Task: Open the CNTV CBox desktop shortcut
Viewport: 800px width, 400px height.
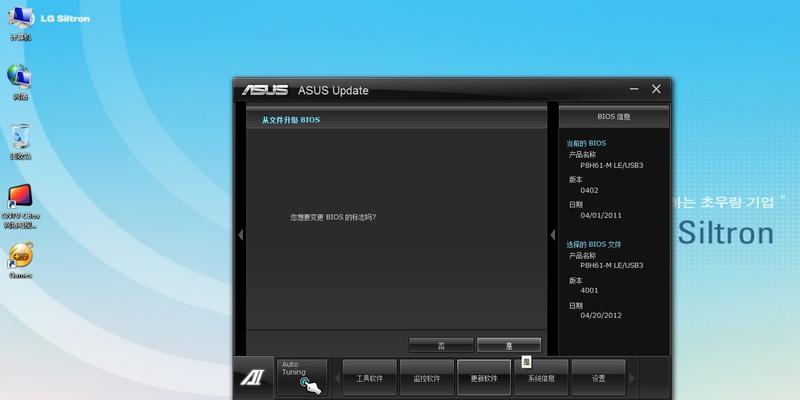Action: [x=20, y=206]
